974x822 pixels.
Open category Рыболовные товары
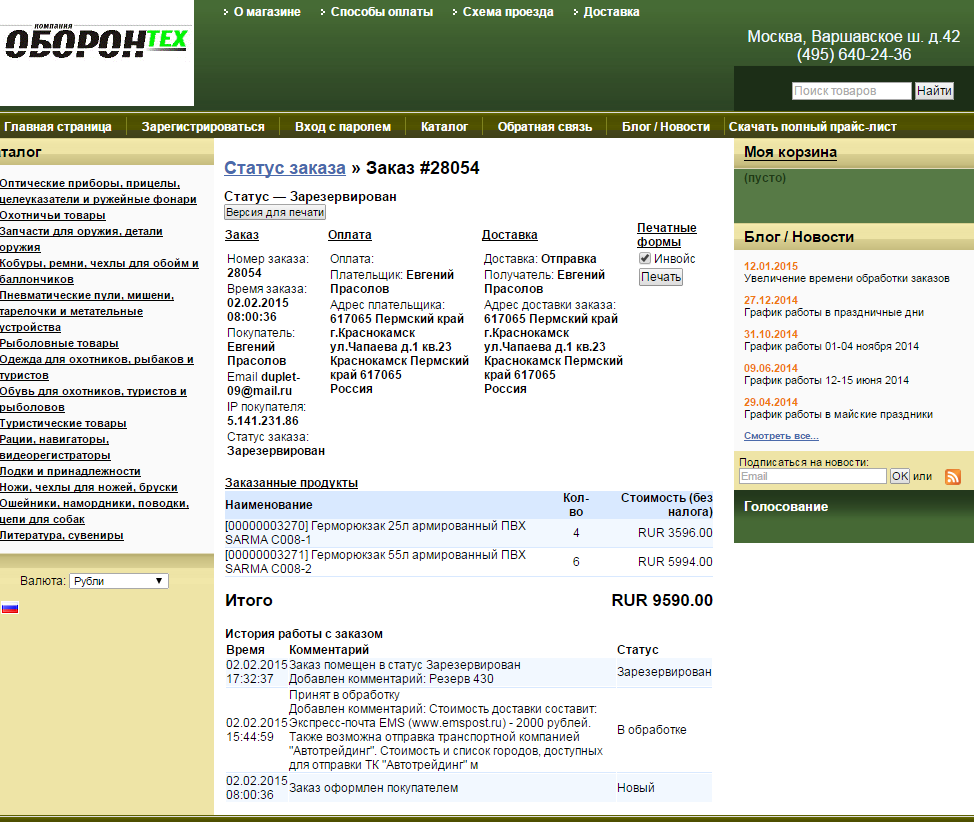pyautogui.click(x=59, y=344)
